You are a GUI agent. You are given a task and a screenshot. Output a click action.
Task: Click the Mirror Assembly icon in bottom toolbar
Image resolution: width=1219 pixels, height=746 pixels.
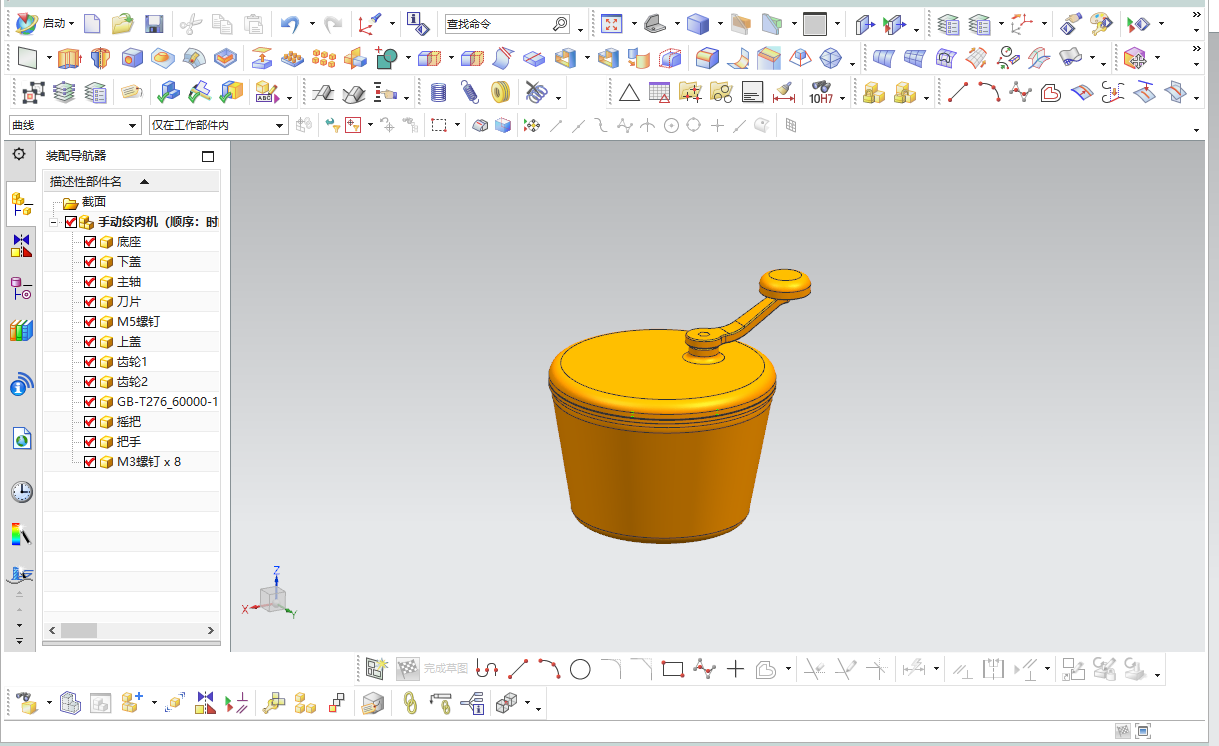coord(205,704)
